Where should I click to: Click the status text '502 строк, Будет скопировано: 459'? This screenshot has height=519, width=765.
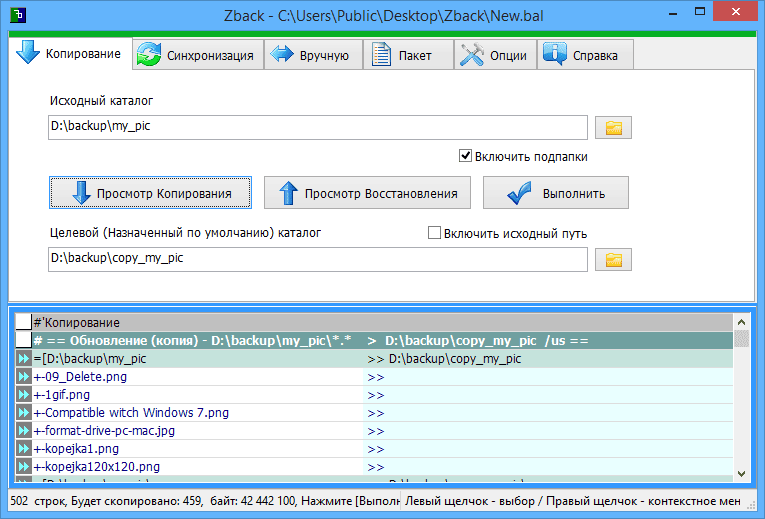104,501
